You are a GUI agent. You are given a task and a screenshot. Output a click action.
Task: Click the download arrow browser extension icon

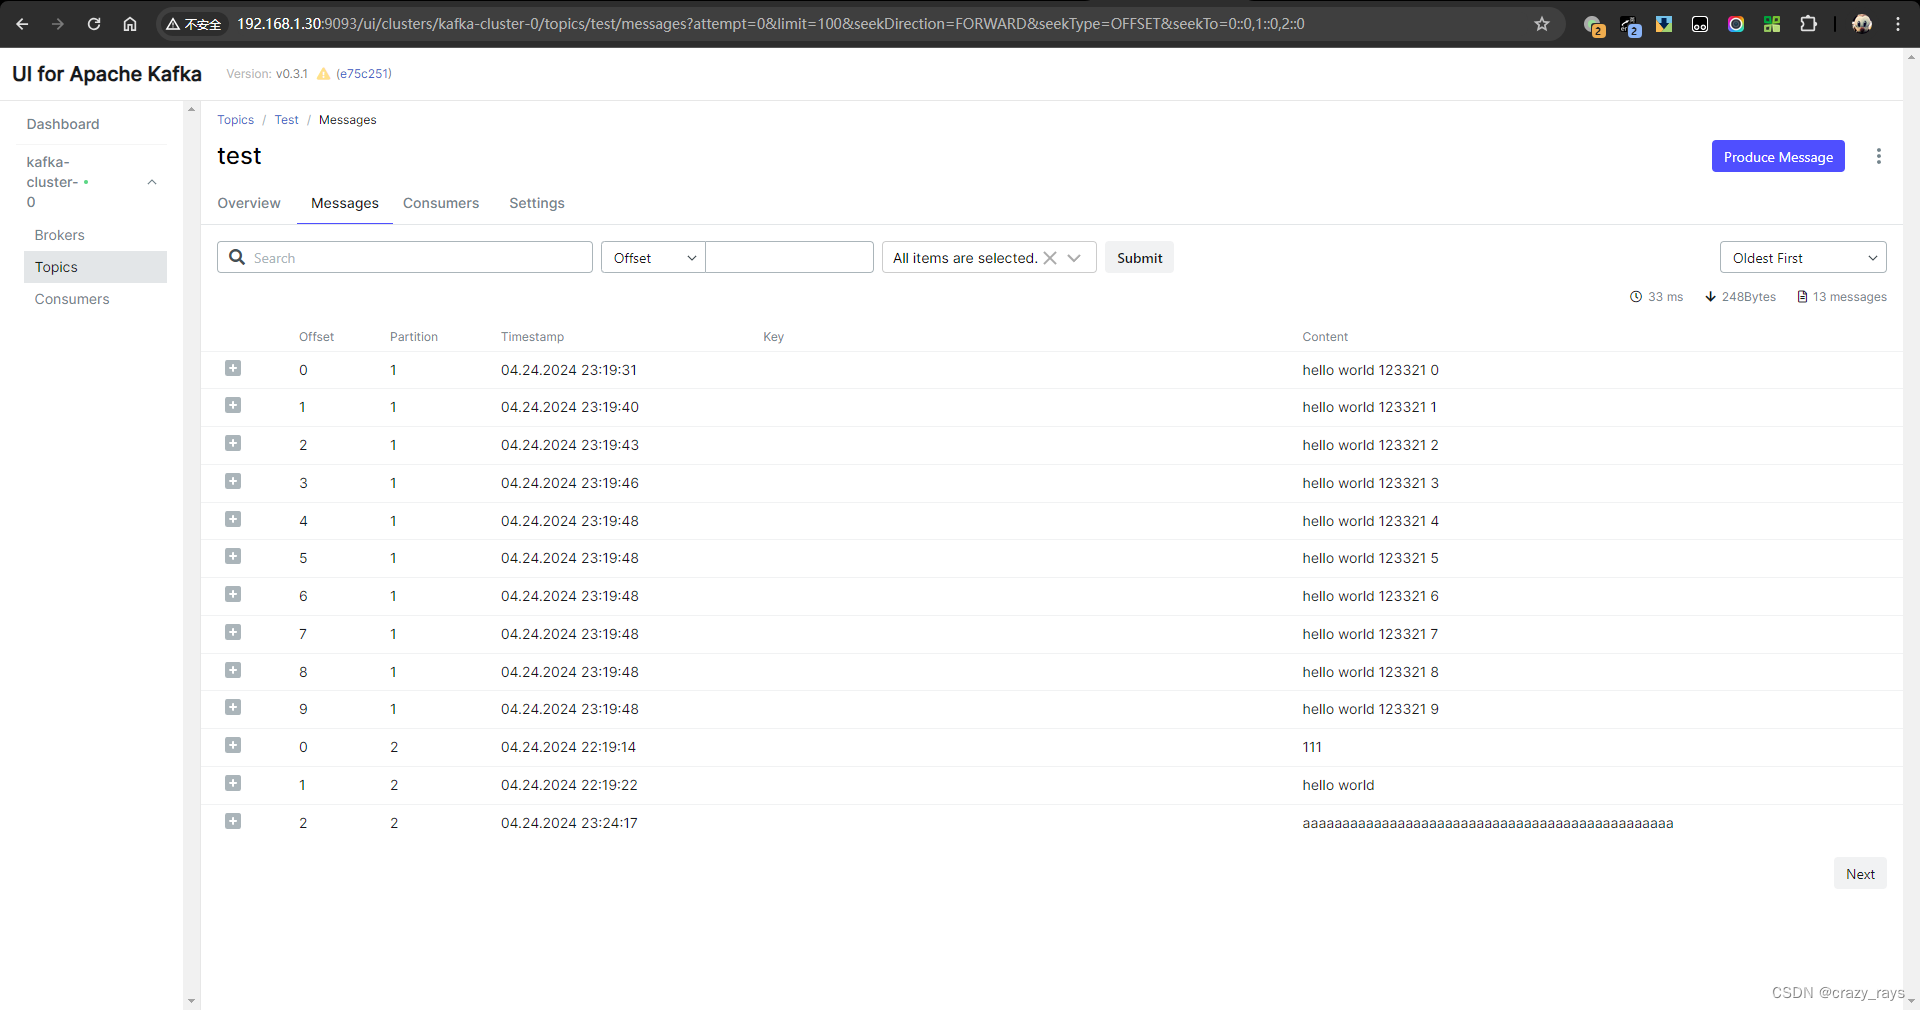pyautogui.click(x=1664, y=24)
